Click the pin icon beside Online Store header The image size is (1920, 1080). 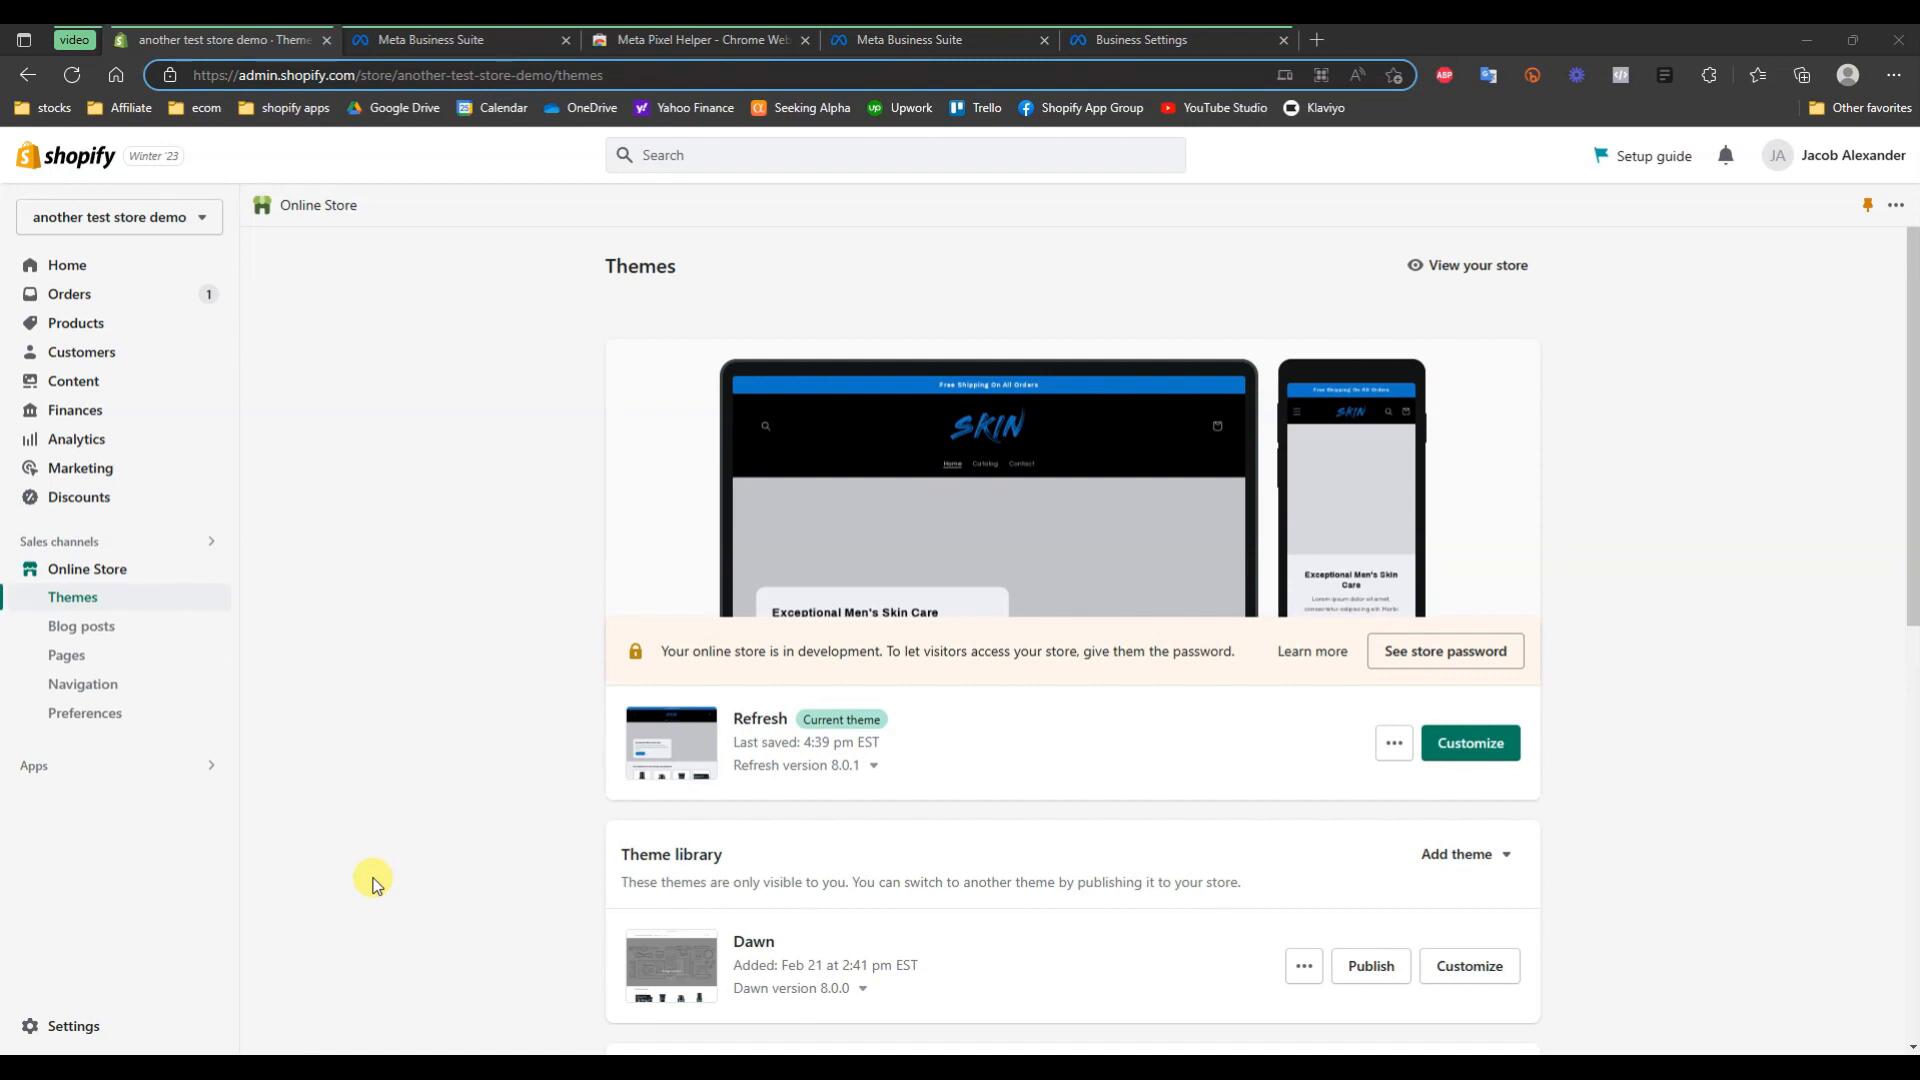pos(1867,205)
